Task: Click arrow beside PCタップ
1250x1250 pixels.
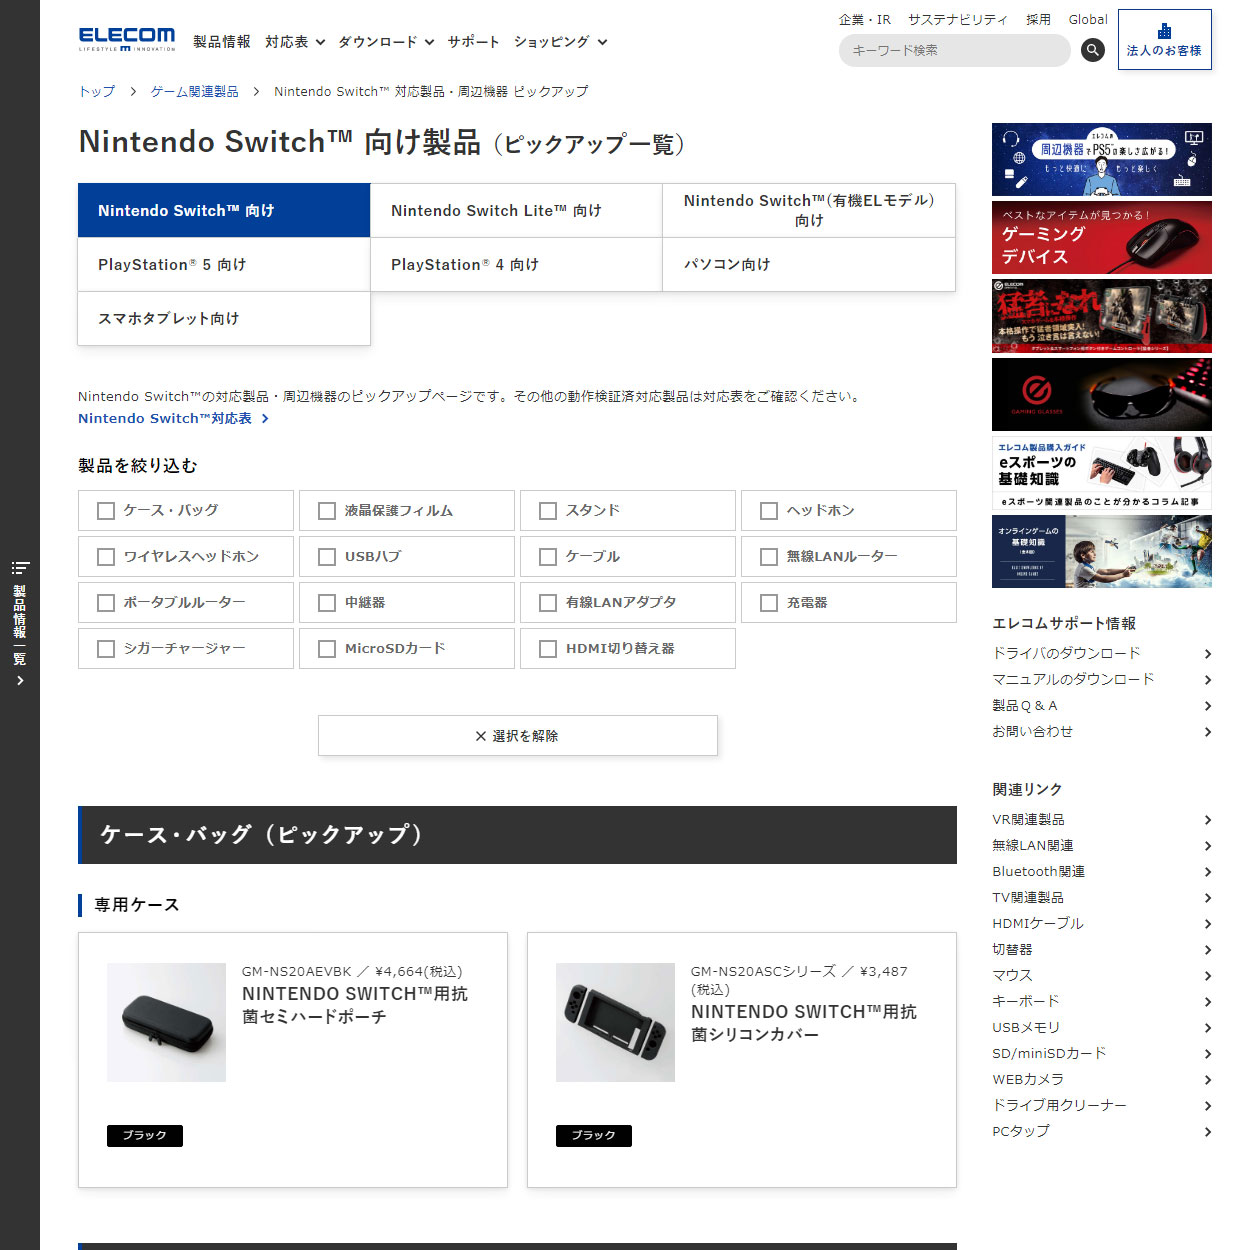Action: (x=1208, y=1132)
